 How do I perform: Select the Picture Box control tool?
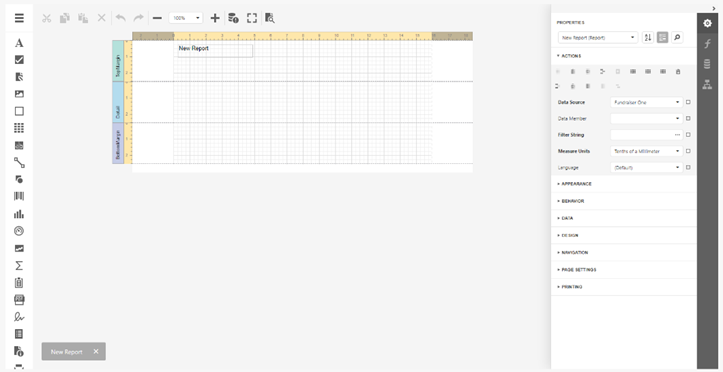(19, 94)
